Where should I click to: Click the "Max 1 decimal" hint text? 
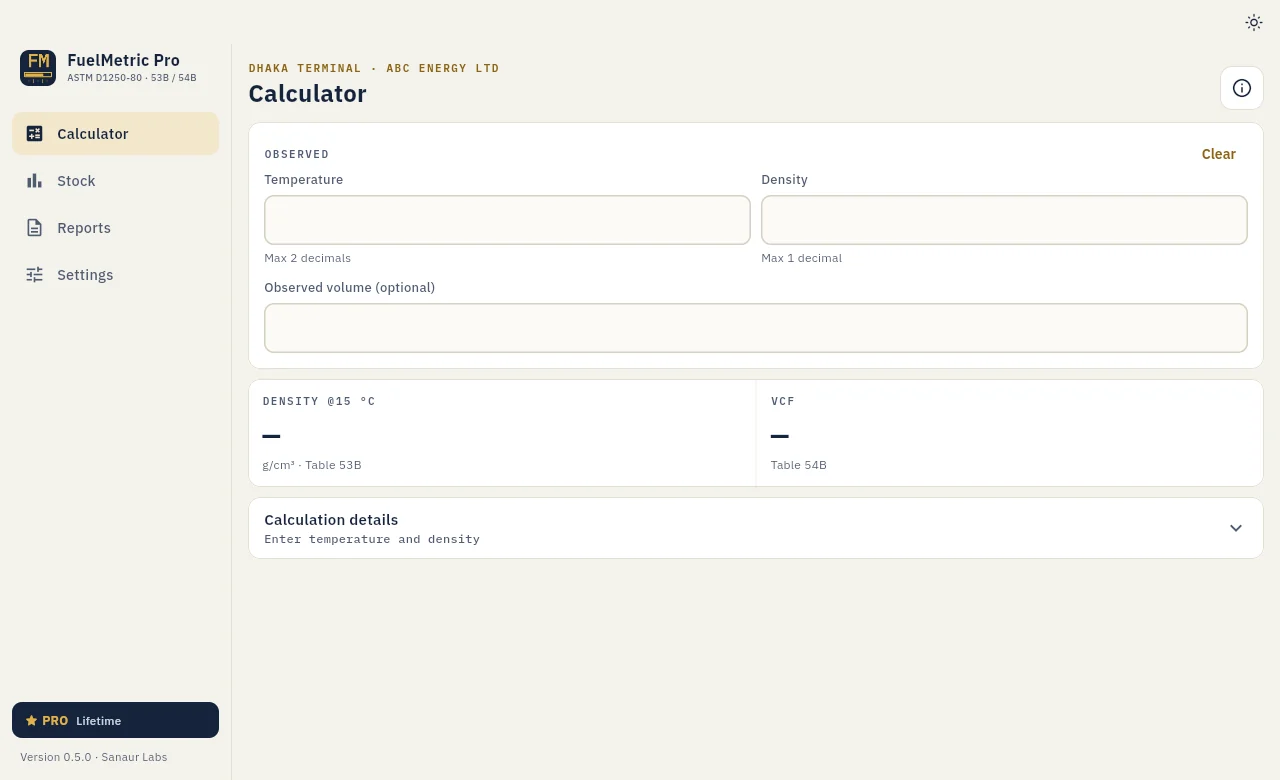[x=802, y=258]
